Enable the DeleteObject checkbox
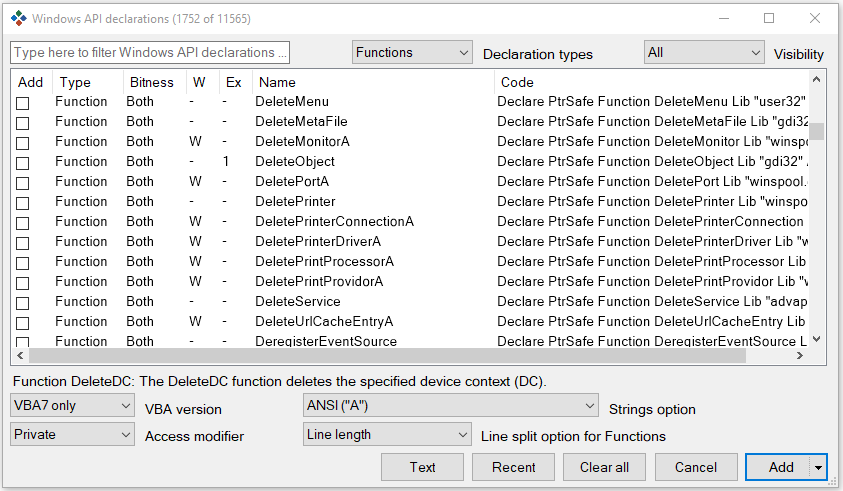The image size is (843, 491). point(23,163)
